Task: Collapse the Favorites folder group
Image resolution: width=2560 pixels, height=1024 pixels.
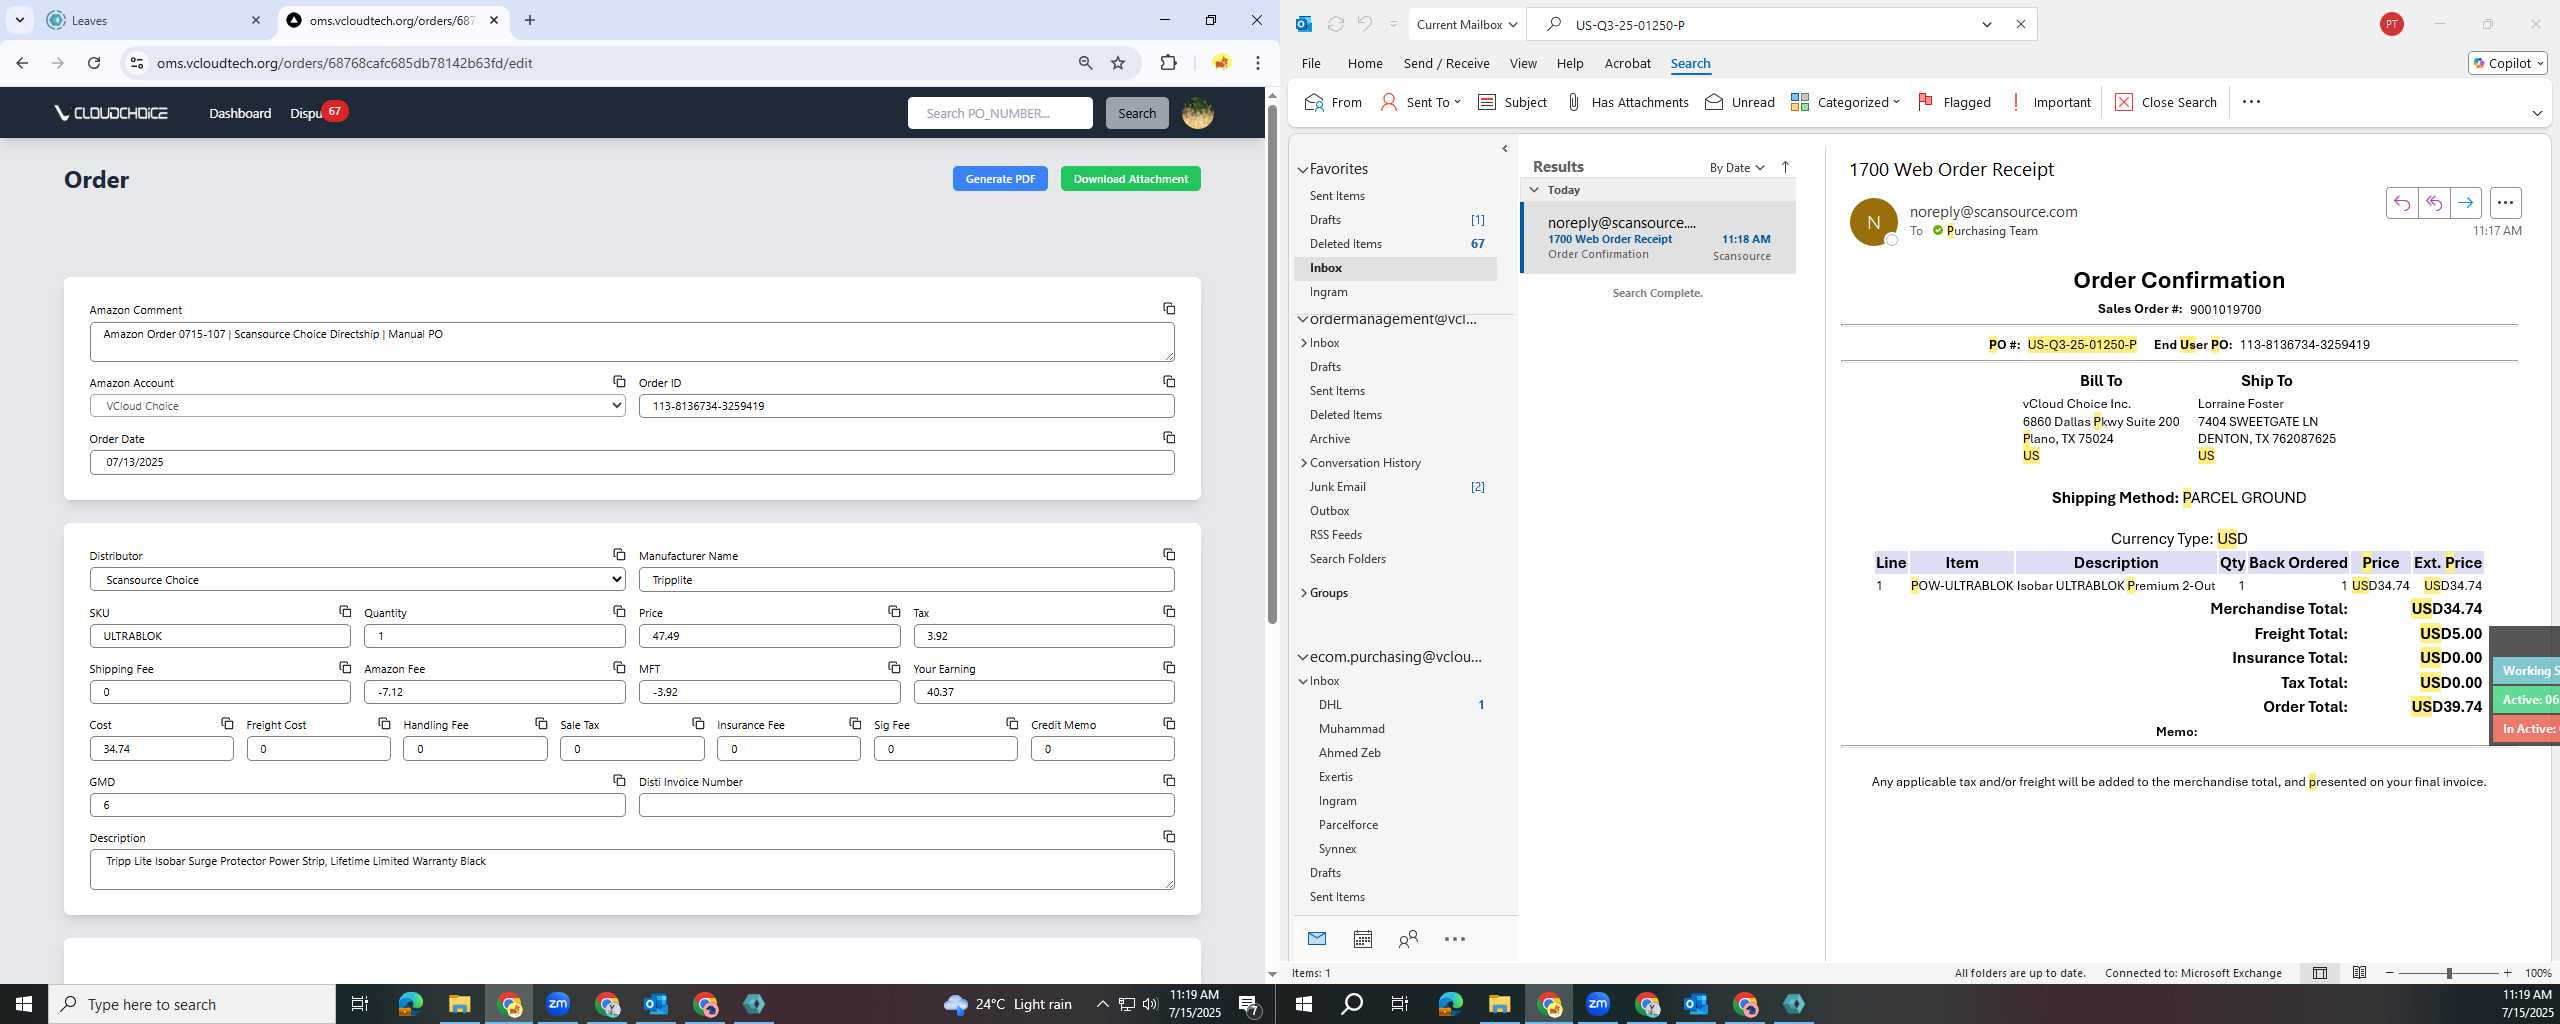Action: point(1303,170)
